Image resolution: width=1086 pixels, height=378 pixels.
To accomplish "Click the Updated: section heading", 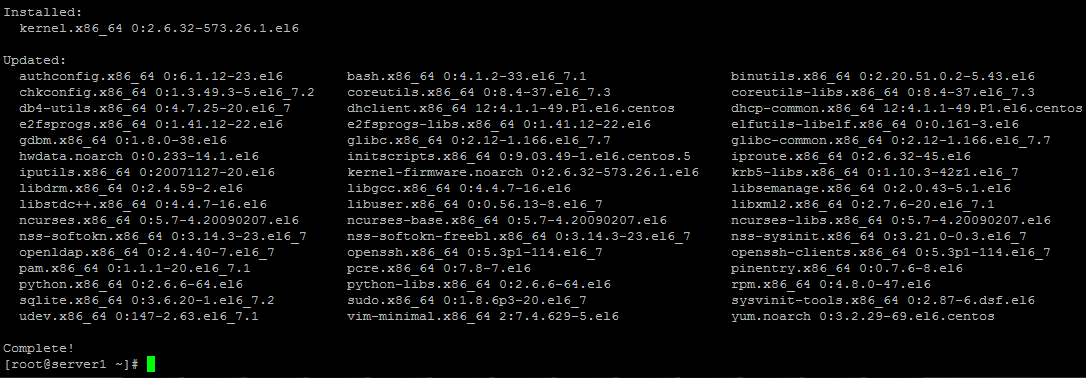I will click(x=35, y=60).
